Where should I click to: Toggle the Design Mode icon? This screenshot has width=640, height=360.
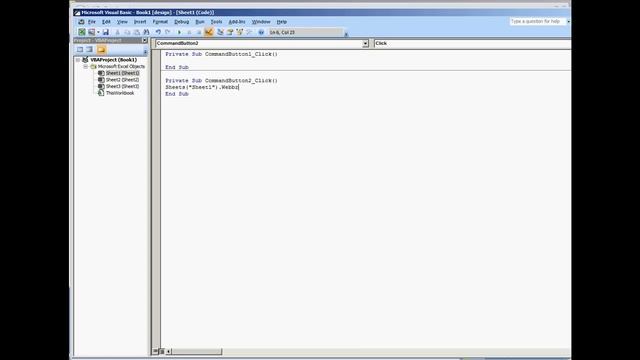(209, 32)
